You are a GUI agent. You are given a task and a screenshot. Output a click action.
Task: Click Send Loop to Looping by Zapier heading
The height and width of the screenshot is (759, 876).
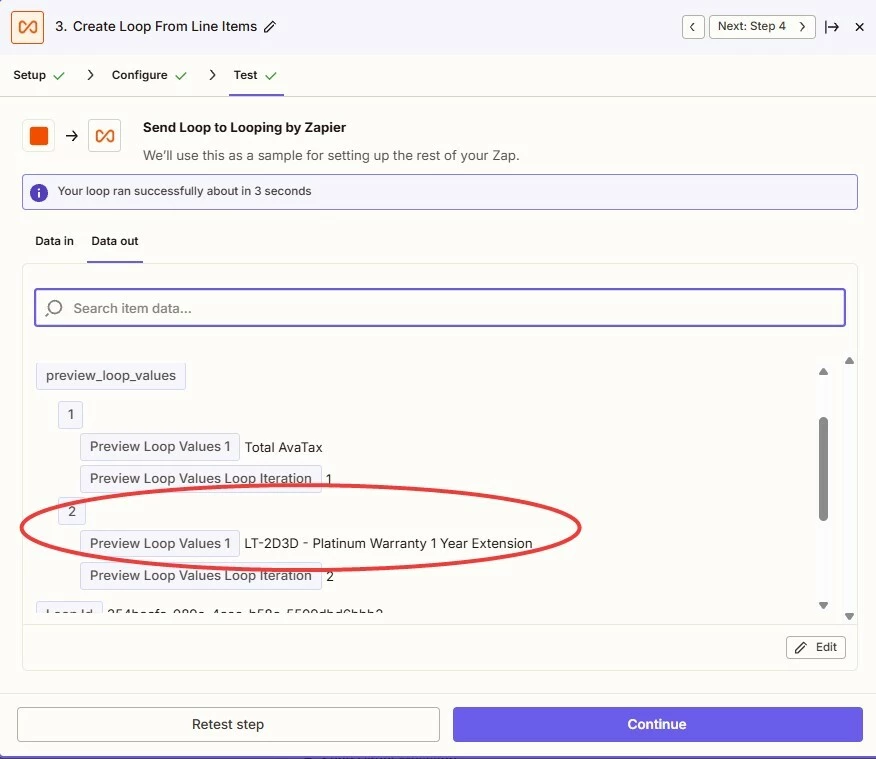click(x=244, y=127)
